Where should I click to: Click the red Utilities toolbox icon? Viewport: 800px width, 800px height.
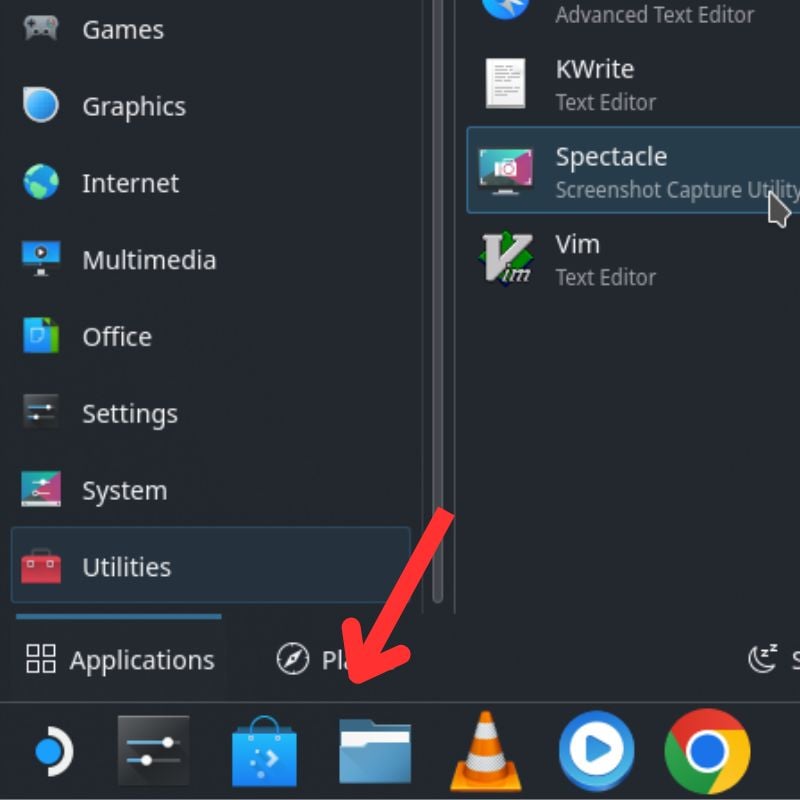point(41,566)
